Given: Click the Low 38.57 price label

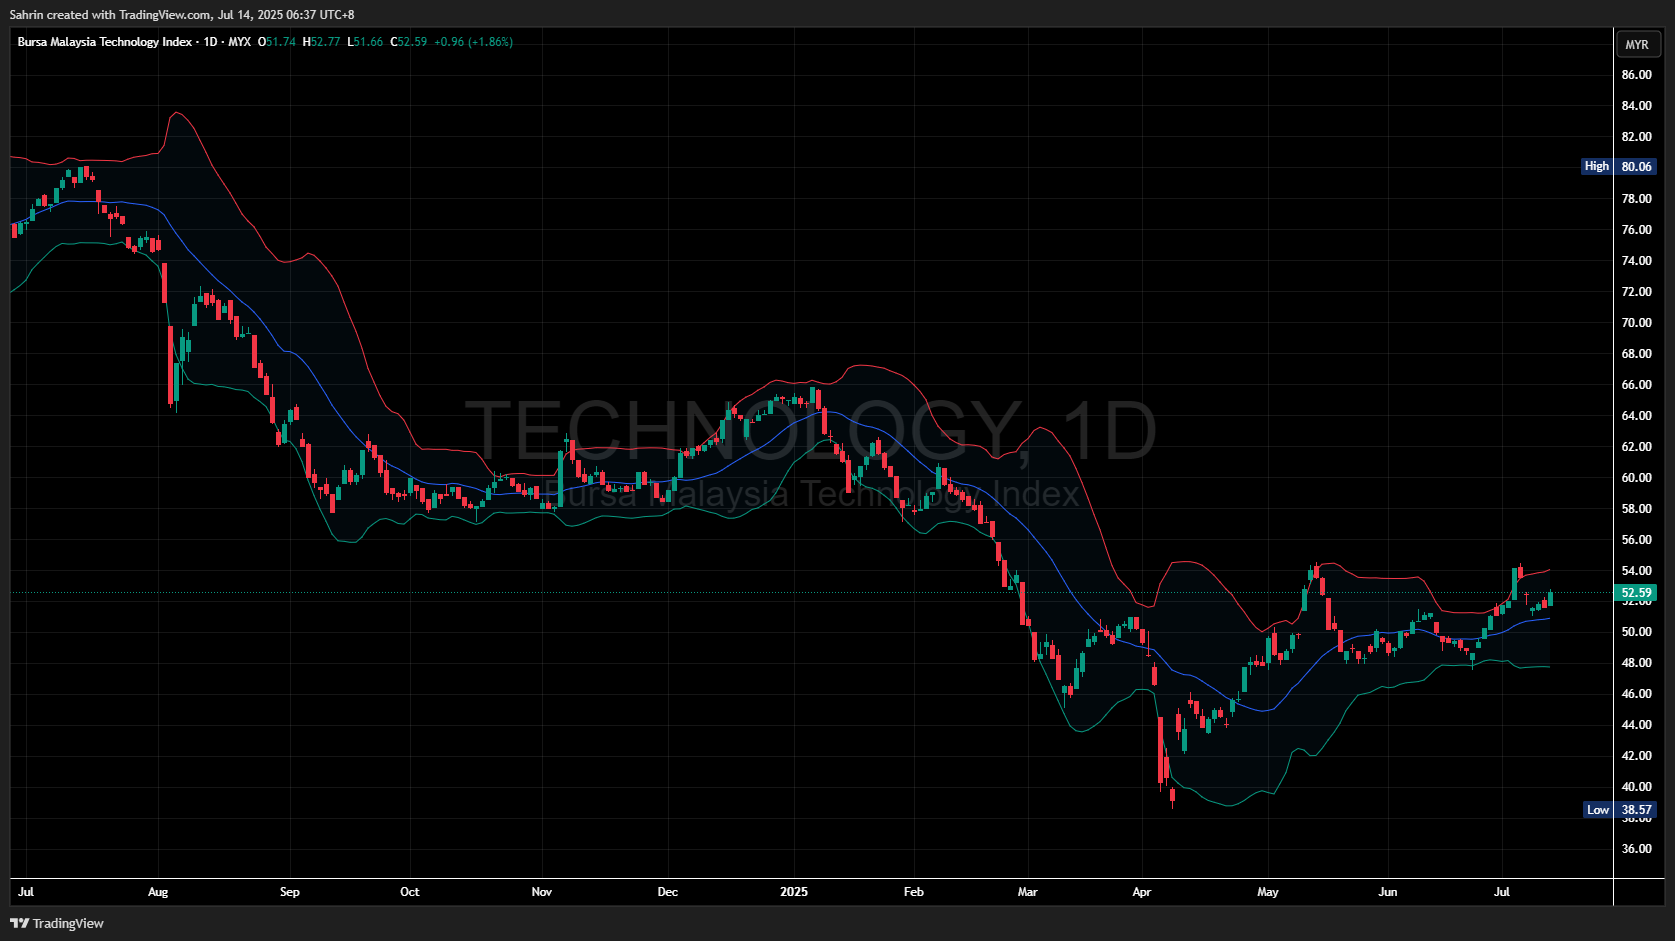Looking at the screenshot, I should point(1621,810).
